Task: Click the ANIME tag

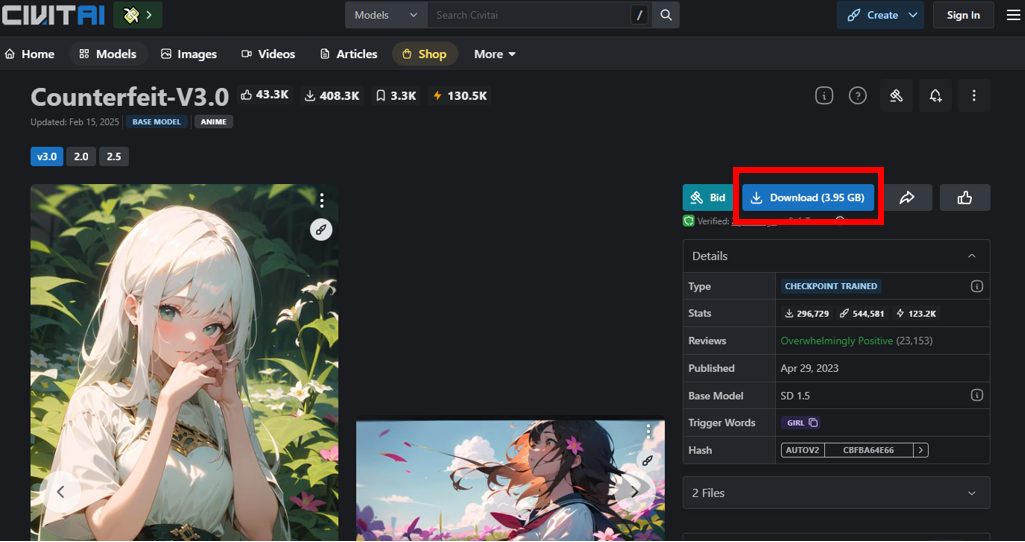Action: click(x=213, y=122)
